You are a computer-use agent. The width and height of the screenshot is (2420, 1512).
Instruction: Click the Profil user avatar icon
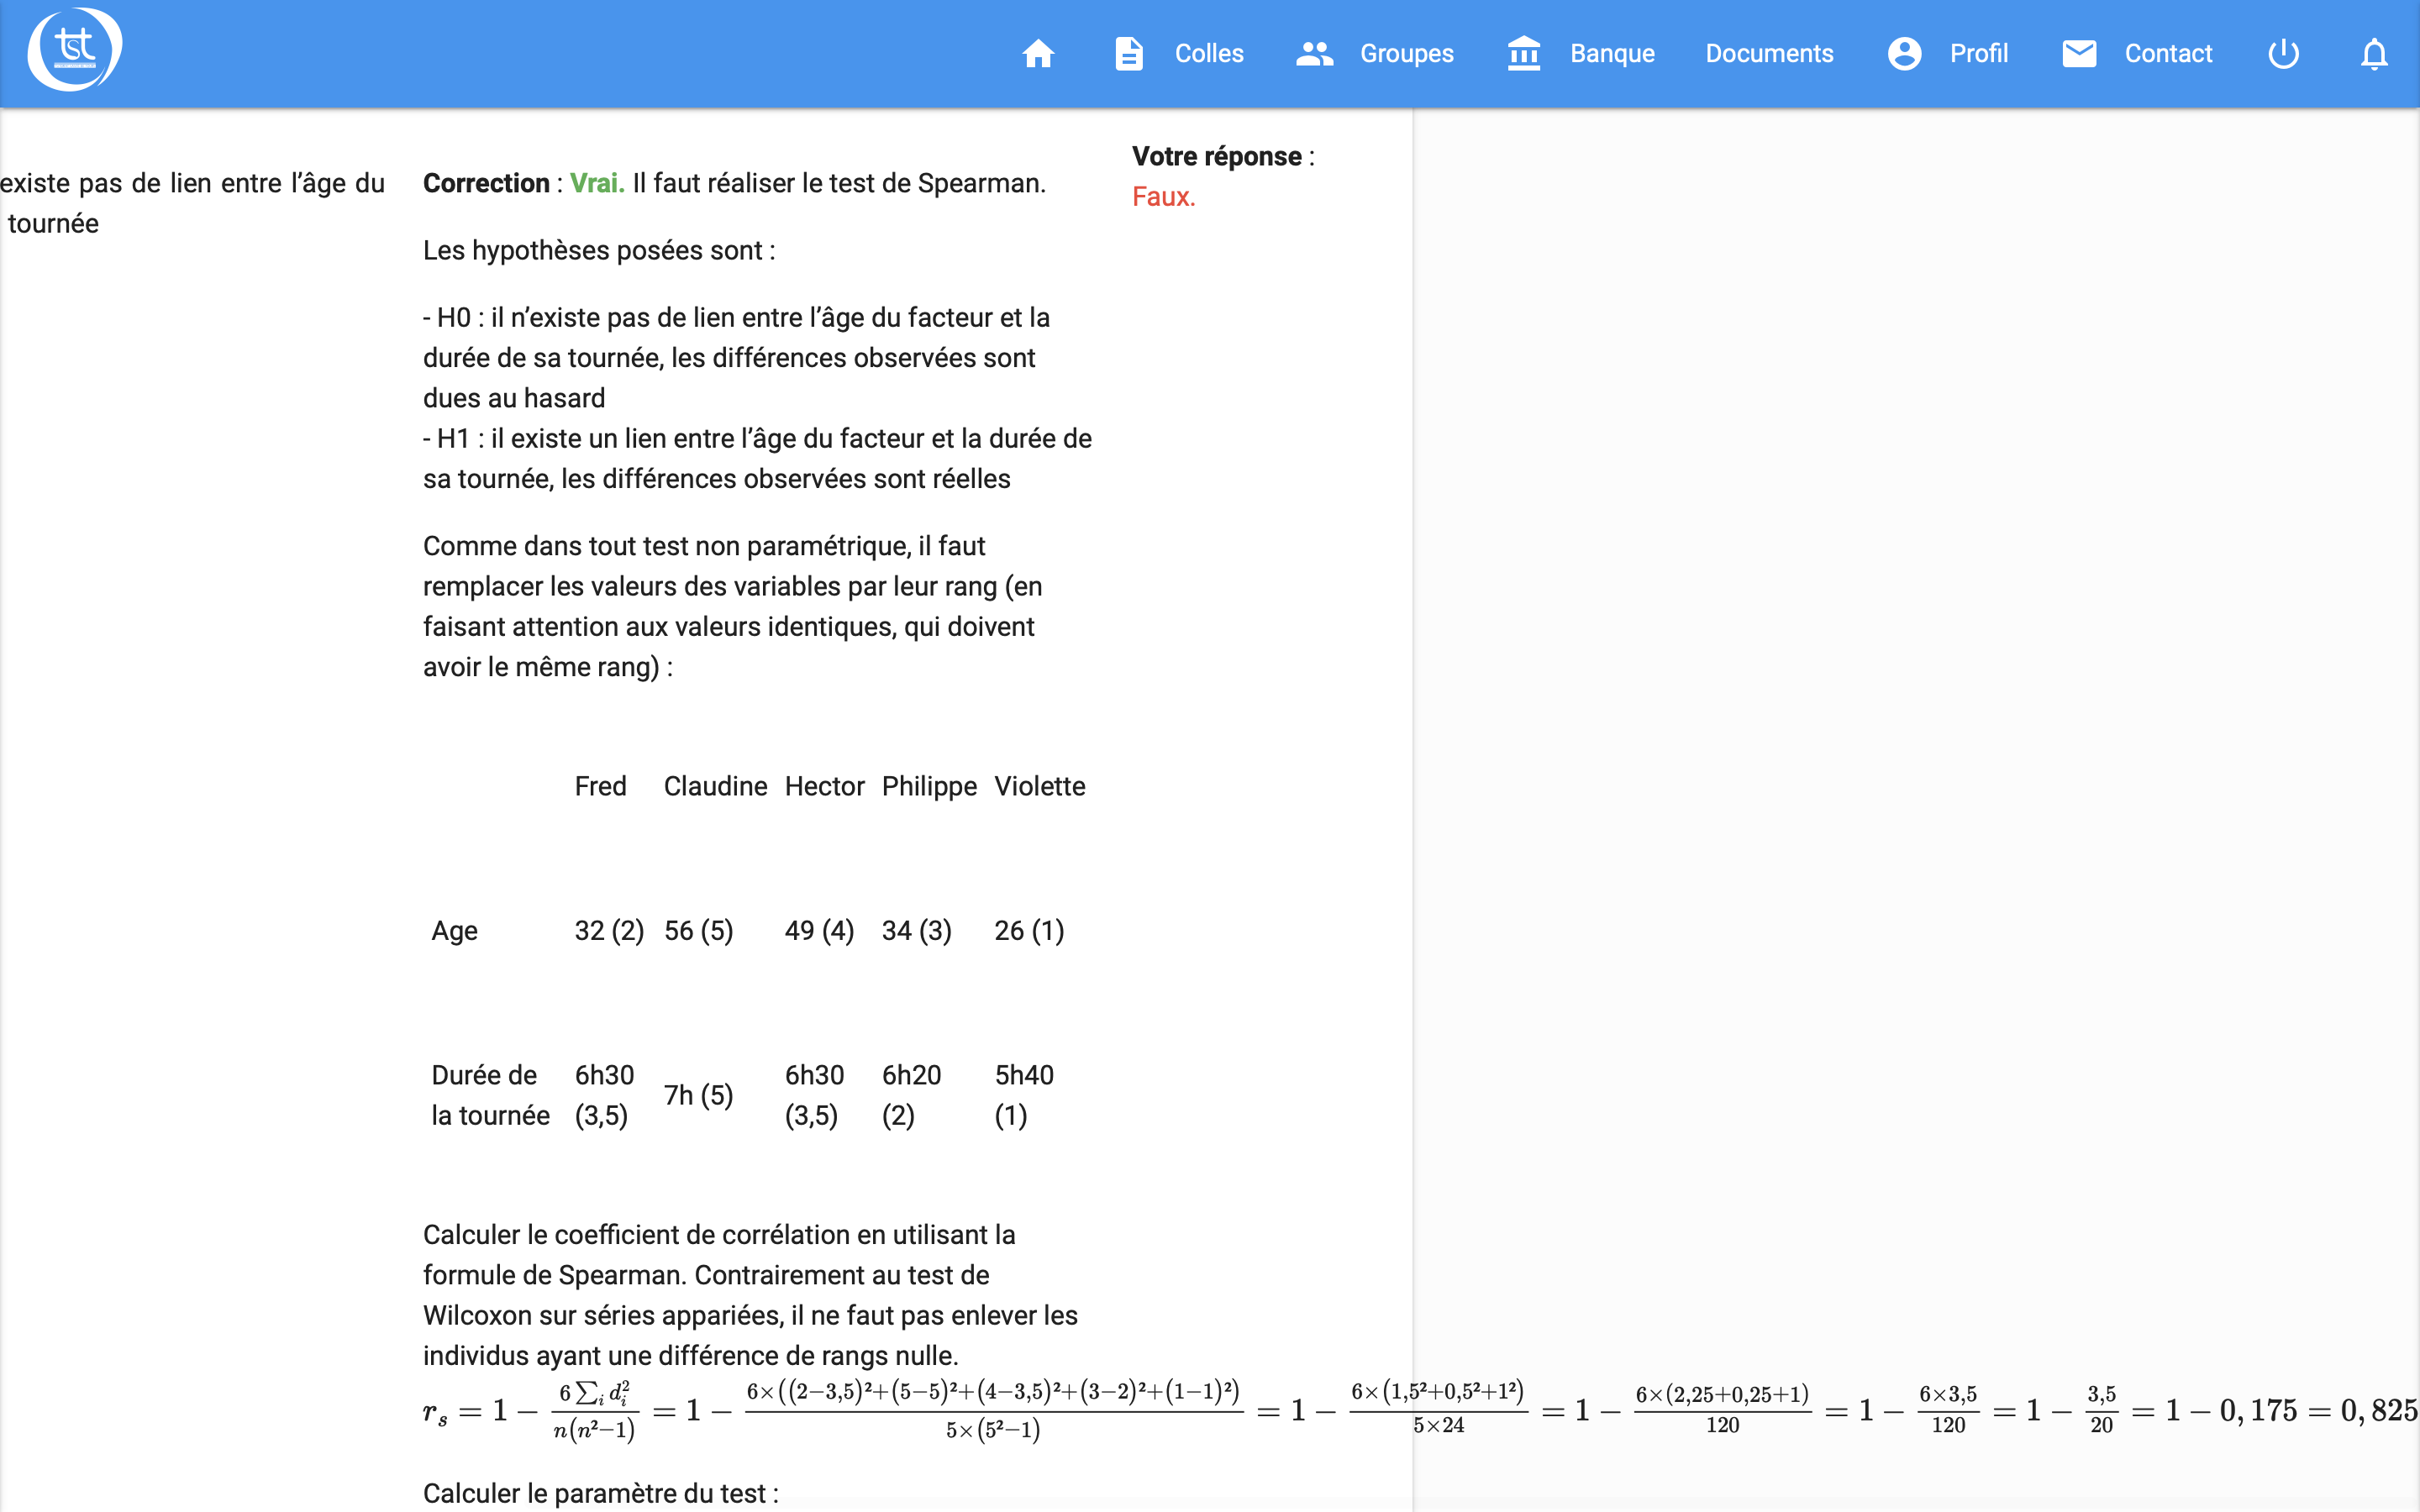click(x=1904, y=53)
